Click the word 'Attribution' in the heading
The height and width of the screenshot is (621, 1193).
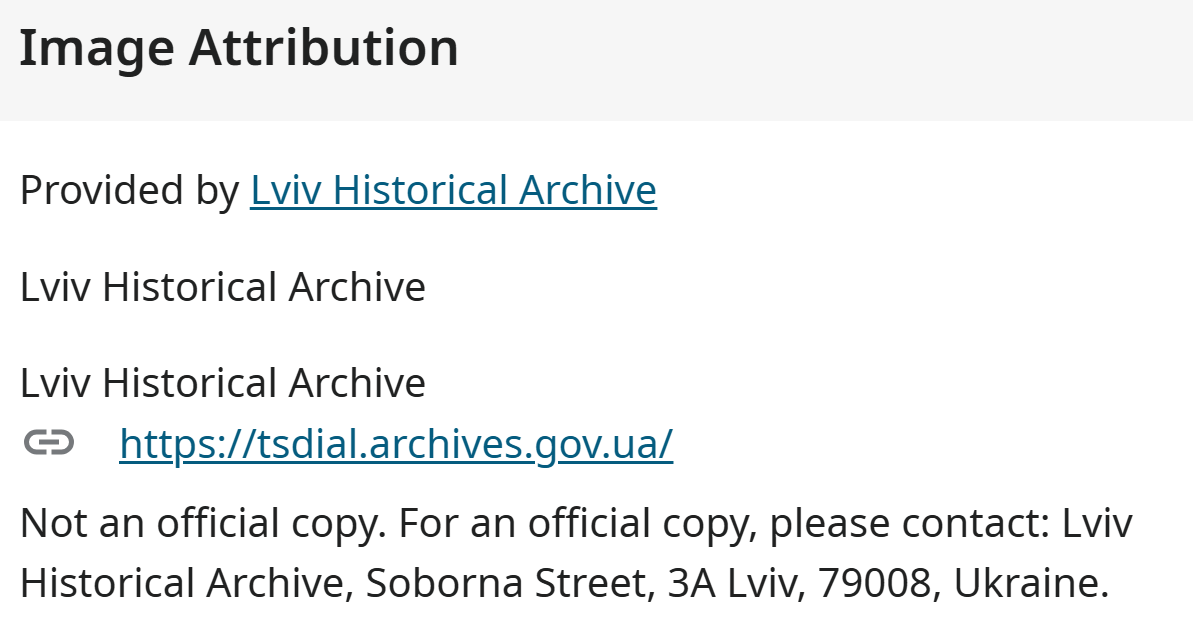point(324,47)
